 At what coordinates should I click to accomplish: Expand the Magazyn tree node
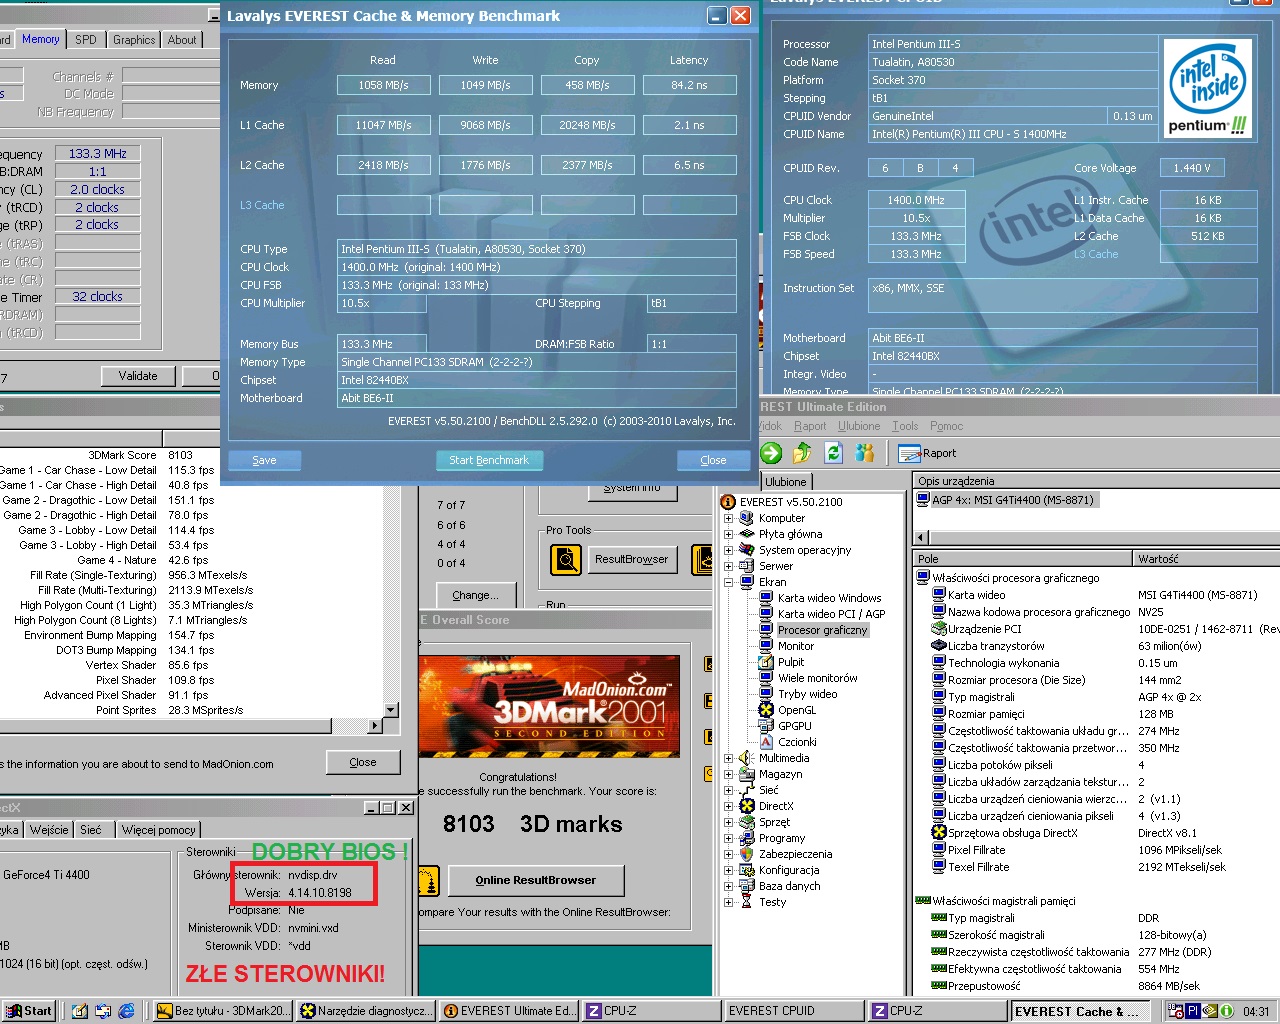(x=729, y=774)
